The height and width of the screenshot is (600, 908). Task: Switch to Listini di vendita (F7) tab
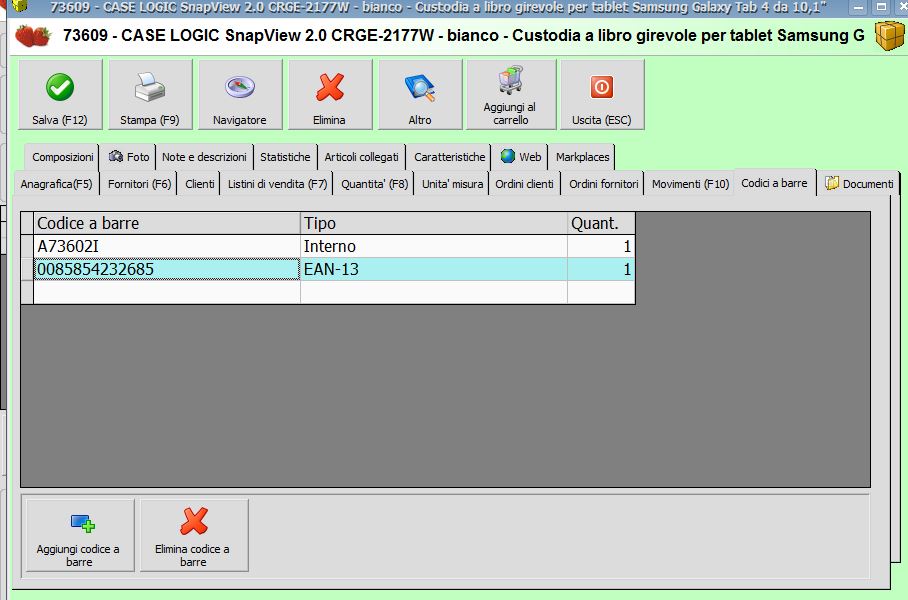[277, 184]
